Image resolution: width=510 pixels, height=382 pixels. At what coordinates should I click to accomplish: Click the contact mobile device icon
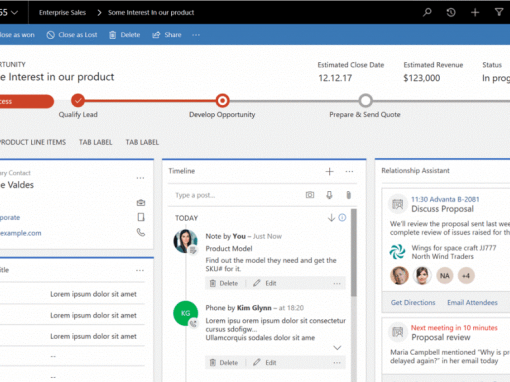[141, 217]
